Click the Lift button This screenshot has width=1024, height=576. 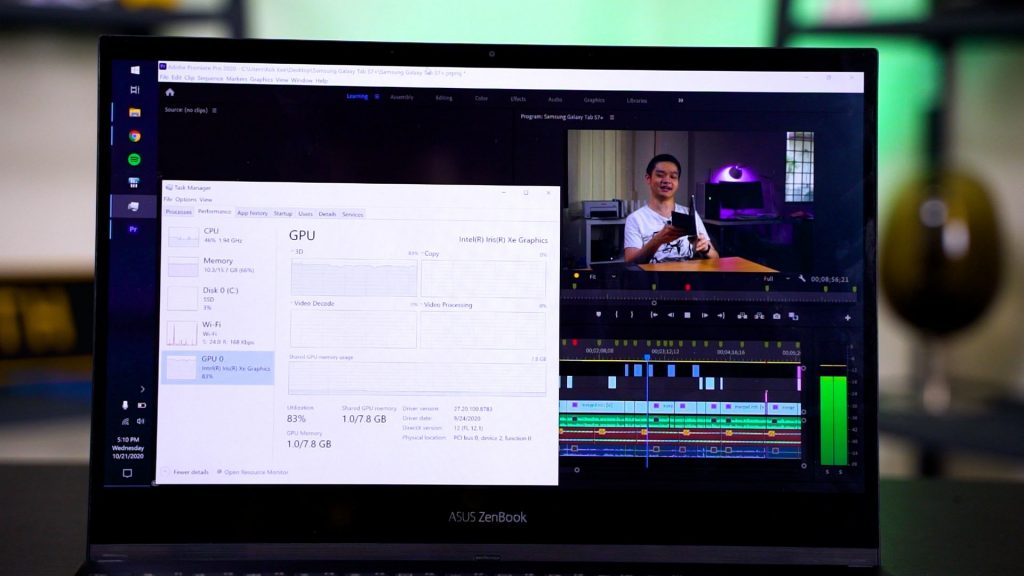[742, 316]
